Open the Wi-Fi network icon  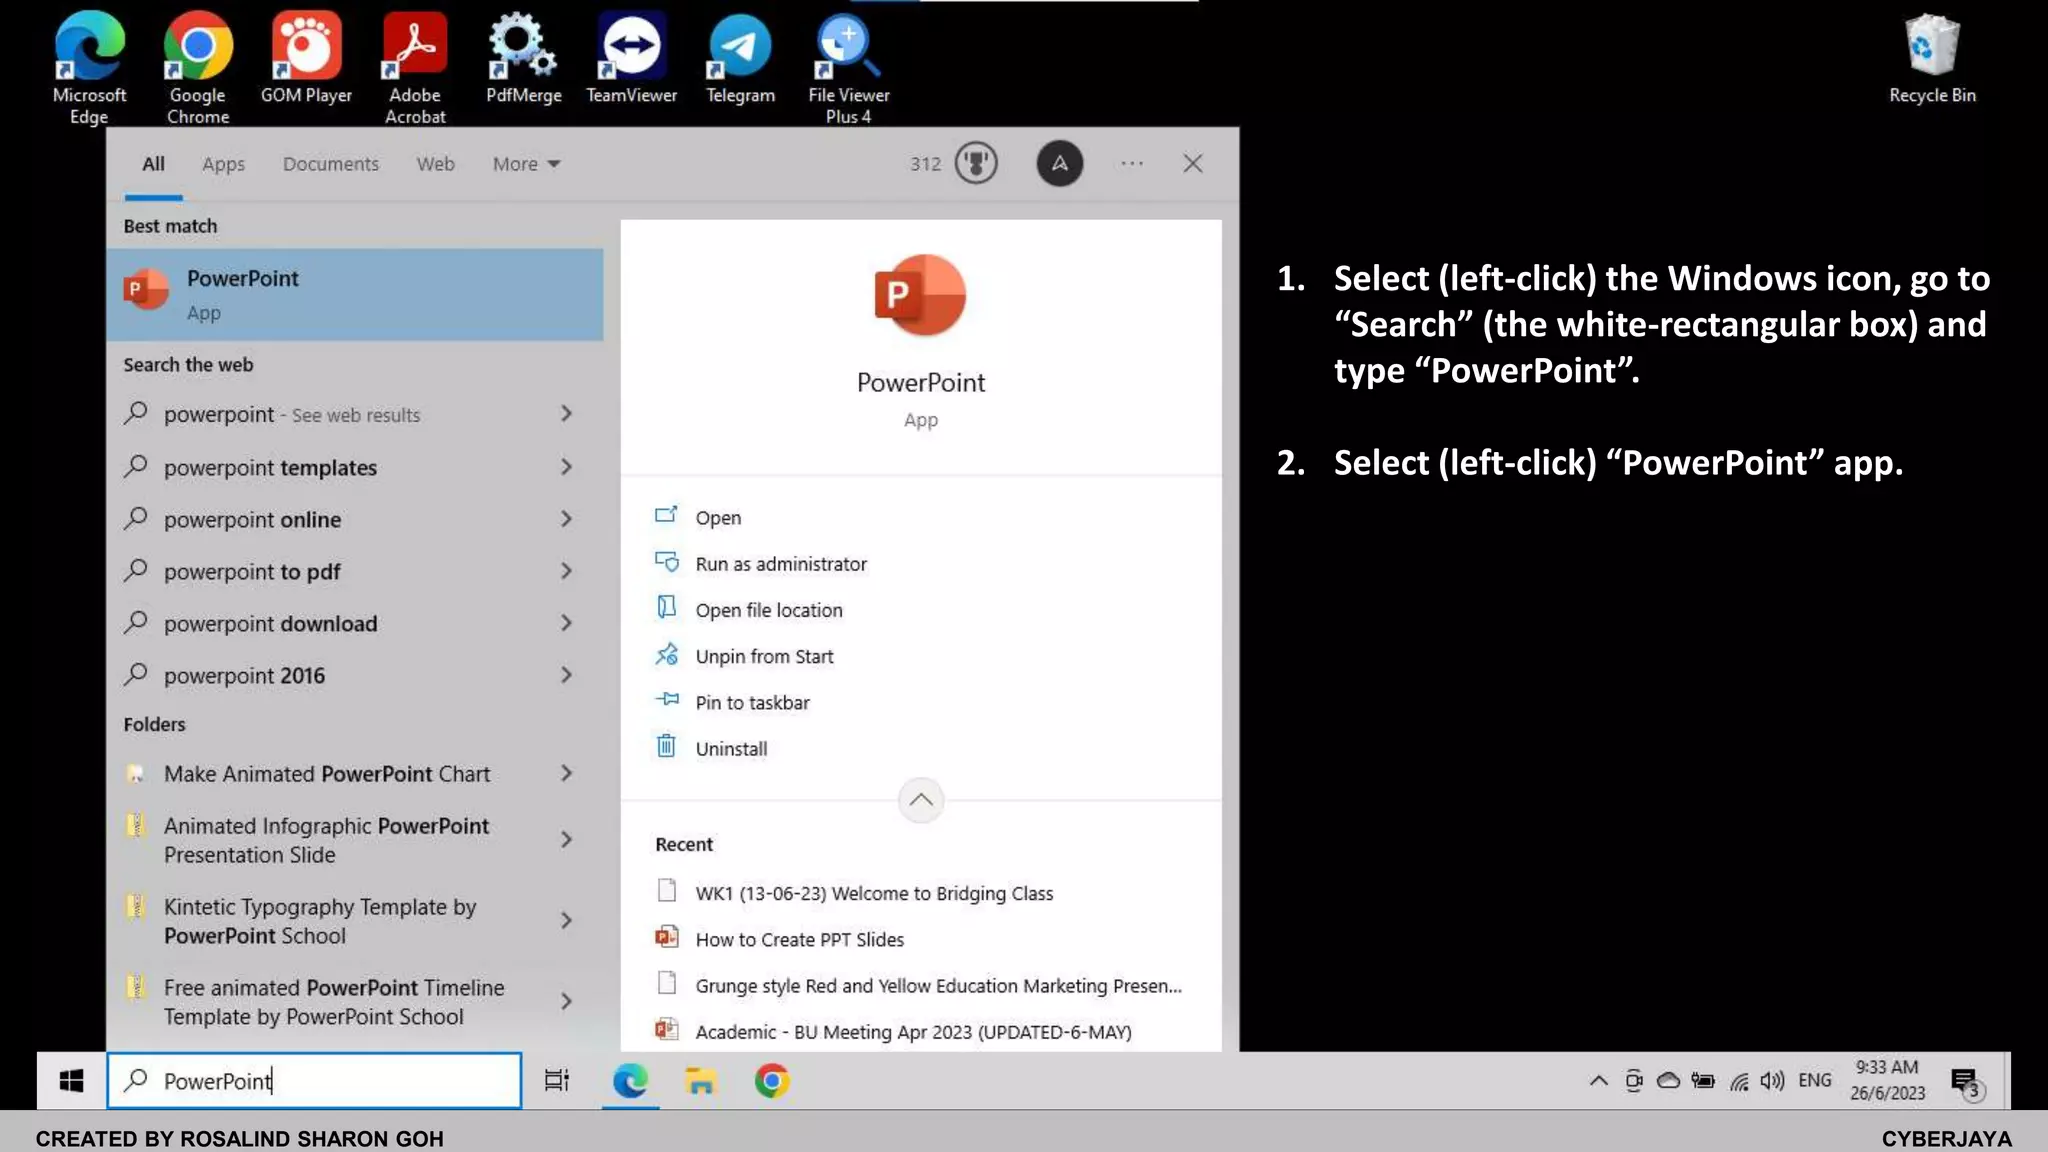click(1739, 1081)
